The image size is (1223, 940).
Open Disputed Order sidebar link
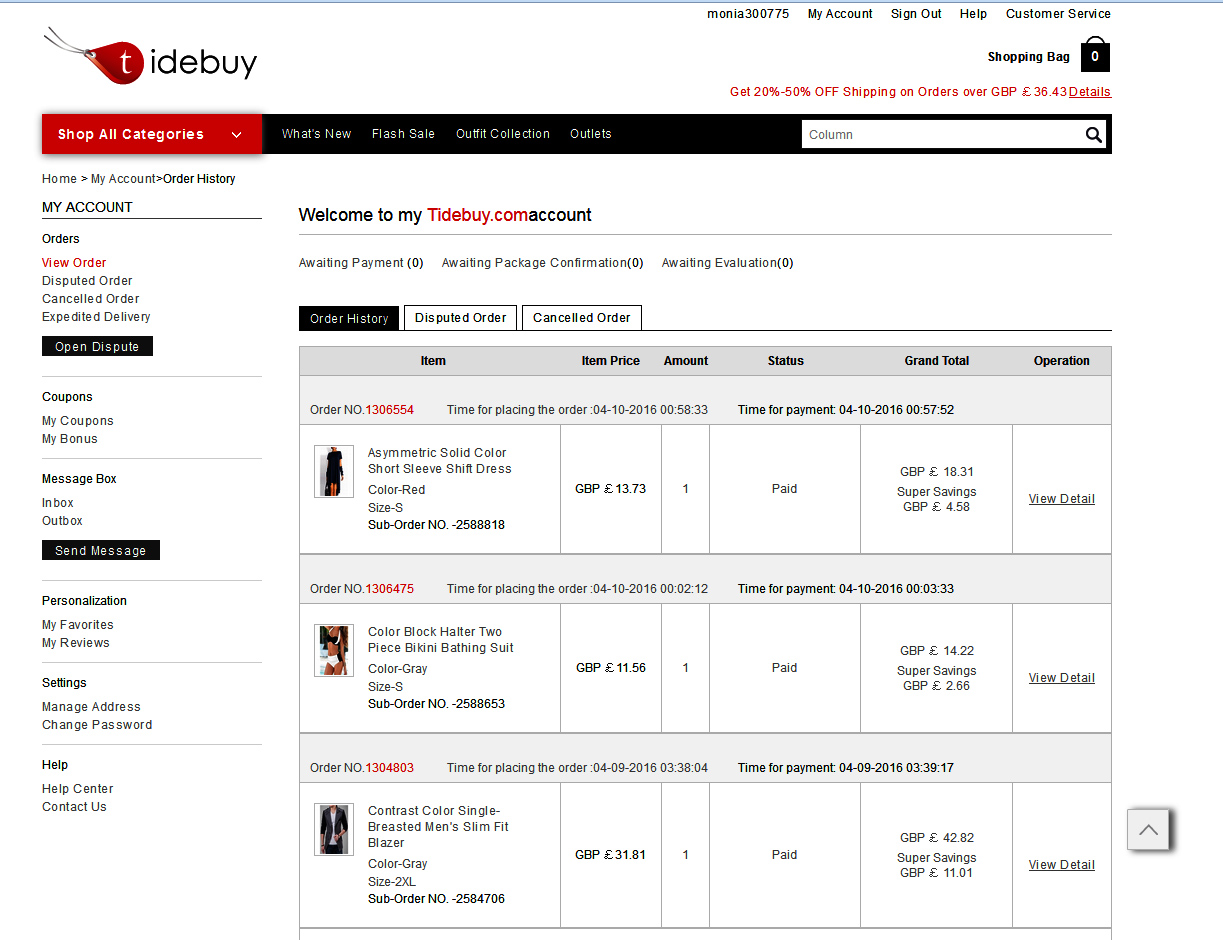[x=87, y=281]
